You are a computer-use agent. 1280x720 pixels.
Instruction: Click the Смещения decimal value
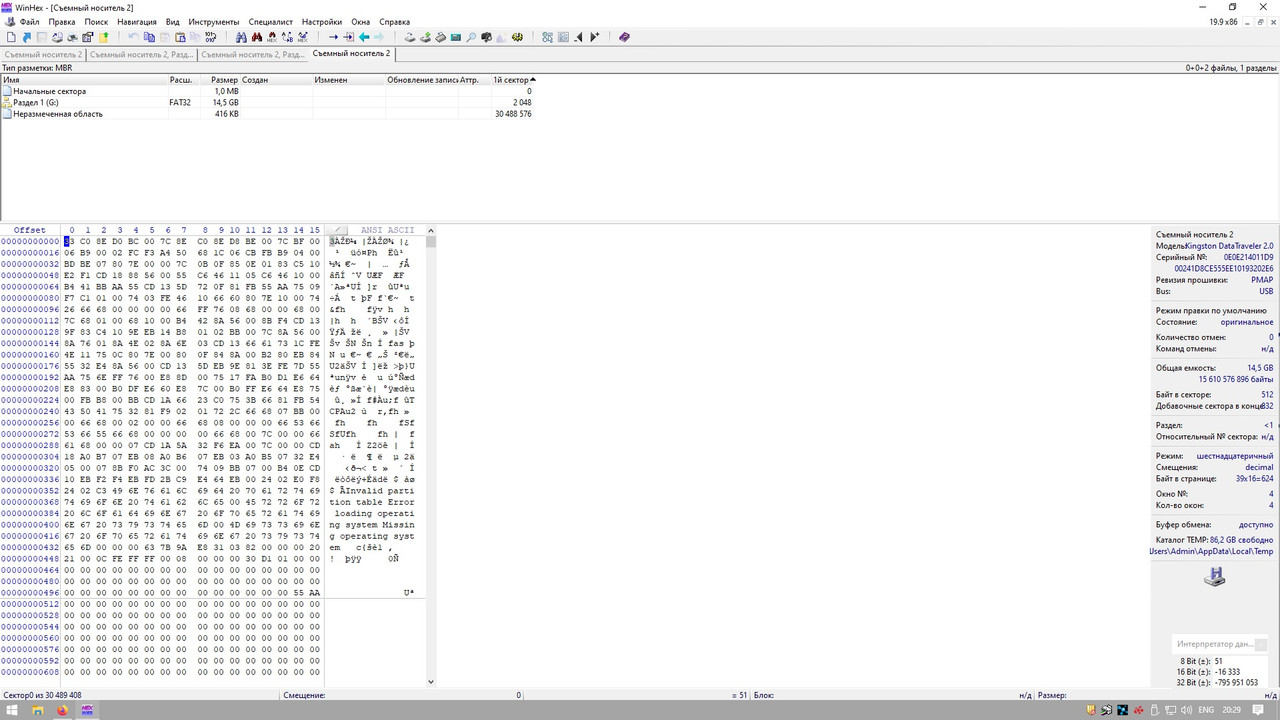click(1259, 467)
